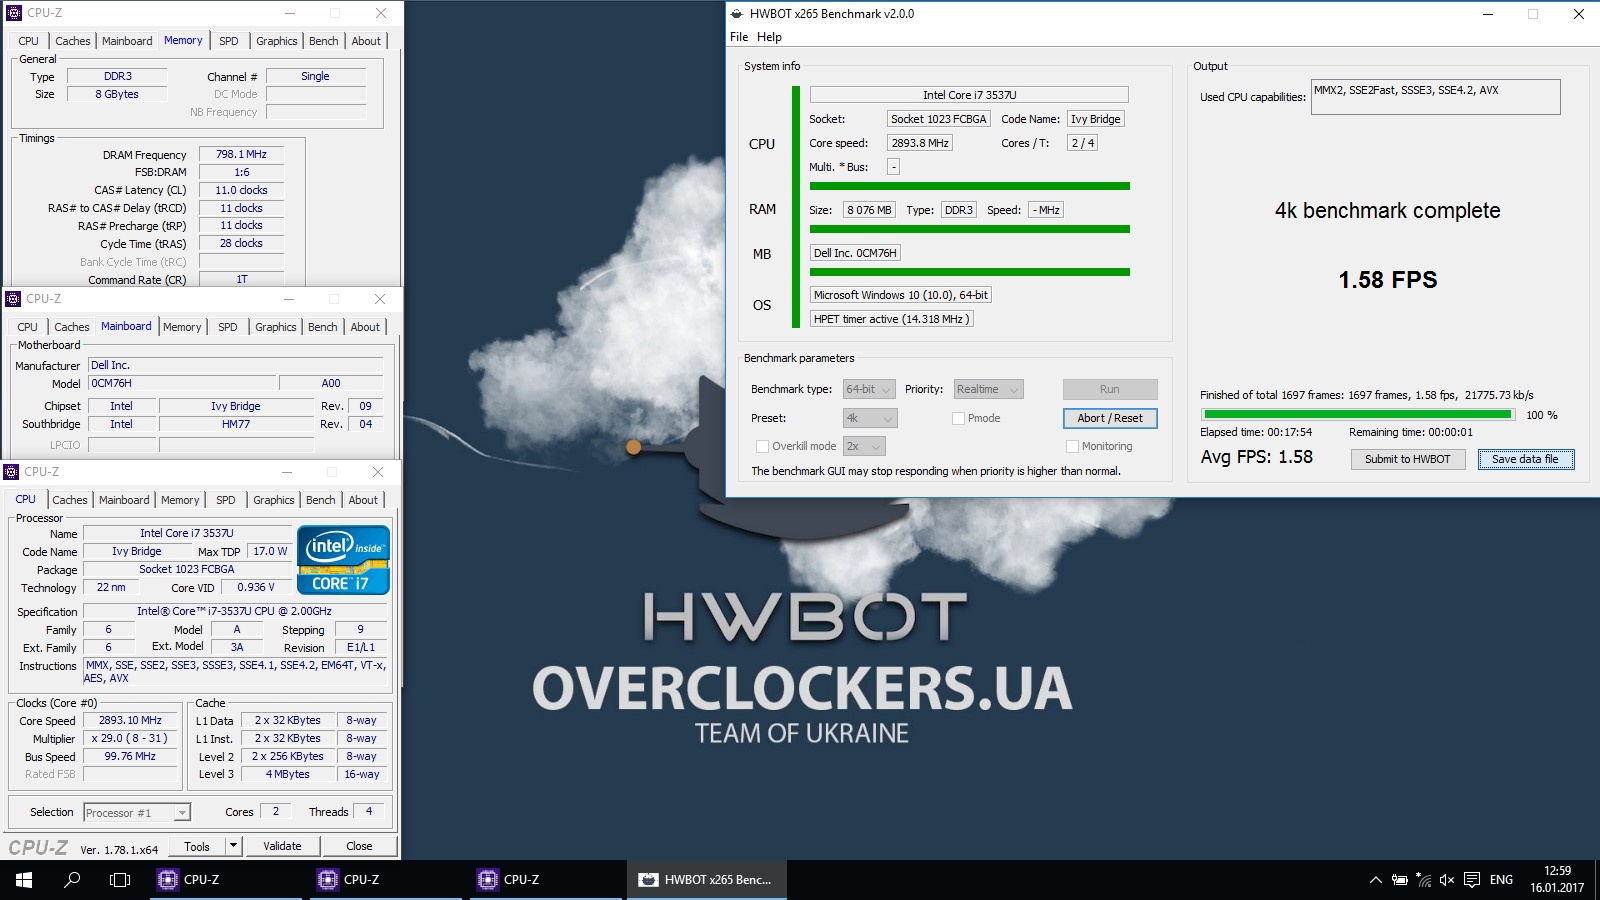Open Graphics tab in the CPU-tab CPU-Z window

coord(274,500)
